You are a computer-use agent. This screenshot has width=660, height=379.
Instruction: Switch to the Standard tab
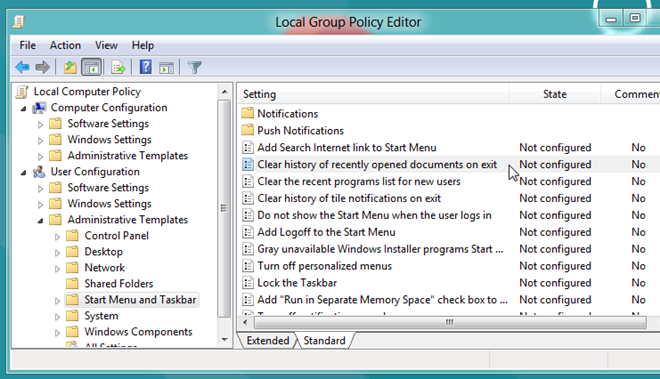[x=325, y=340]
